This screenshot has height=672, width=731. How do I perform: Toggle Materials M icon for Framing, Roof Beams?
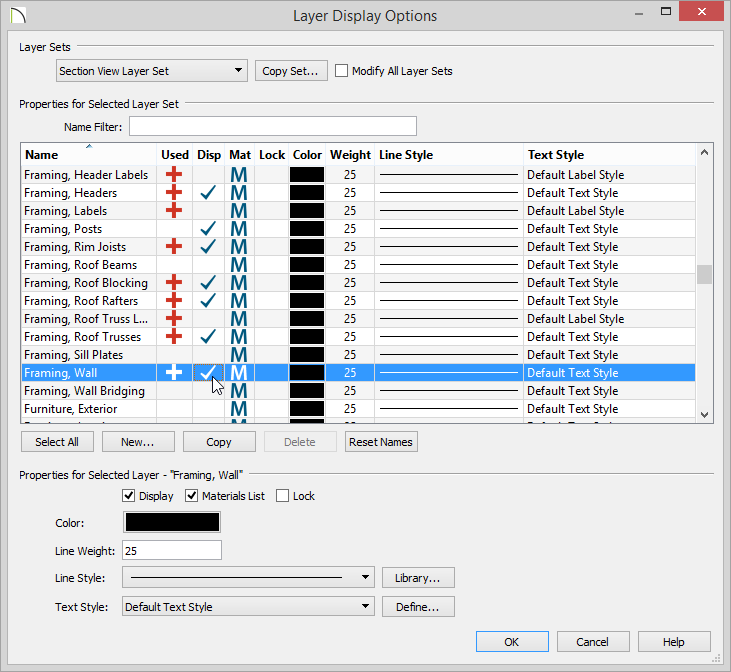(239, 265)
